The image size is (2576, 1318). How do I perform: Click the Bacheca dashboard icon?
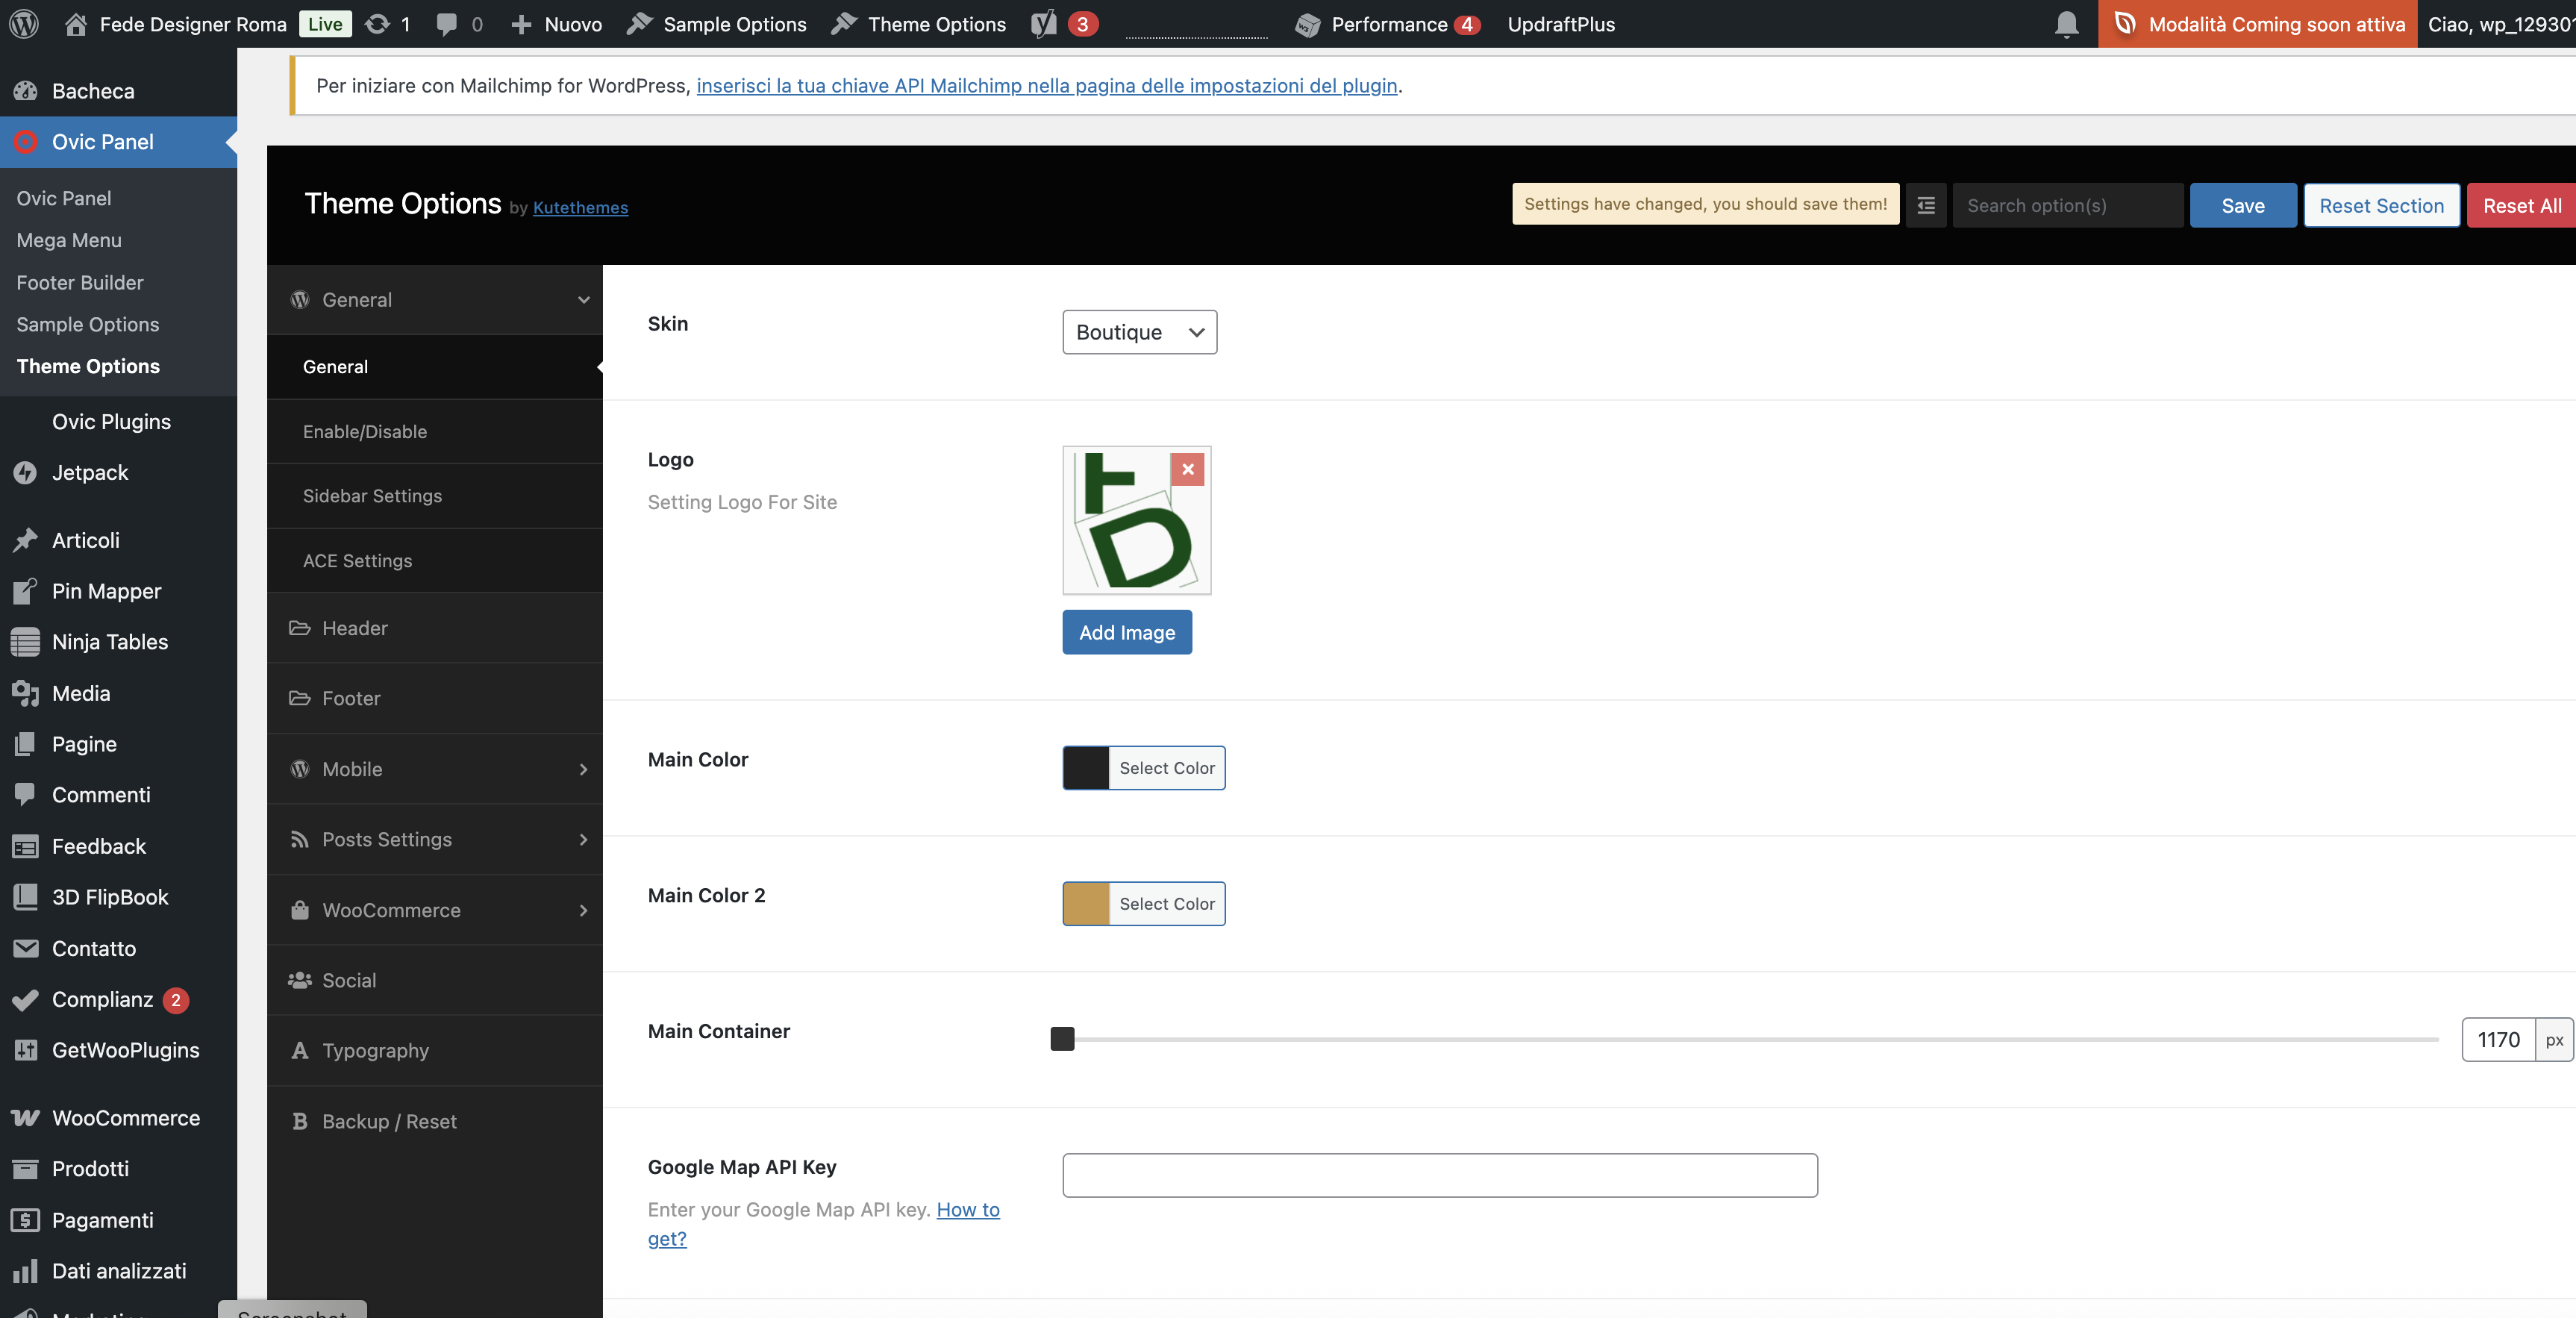pyautogui.click(x=25, y=91)
